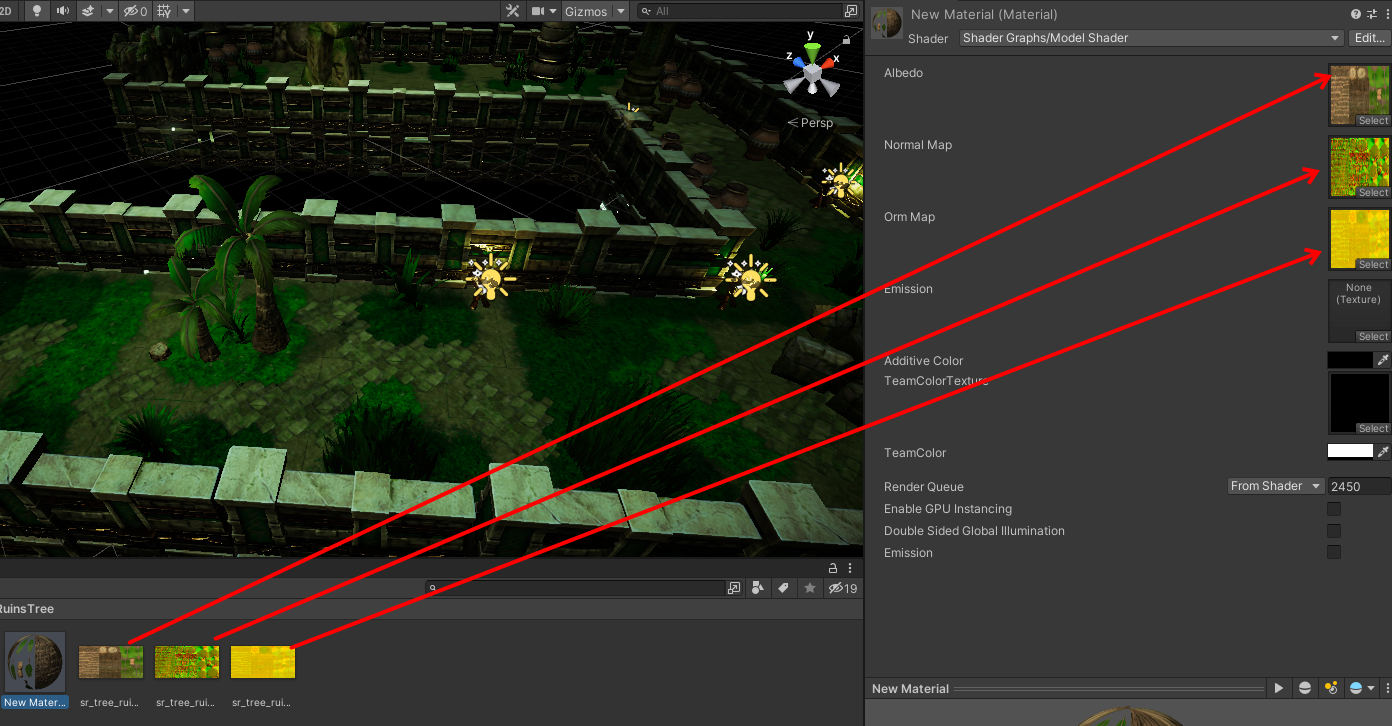Screen dimensions: 1392x726
Task: Click Select on the Emission texture slot
Action: (x=1373, y=337)
